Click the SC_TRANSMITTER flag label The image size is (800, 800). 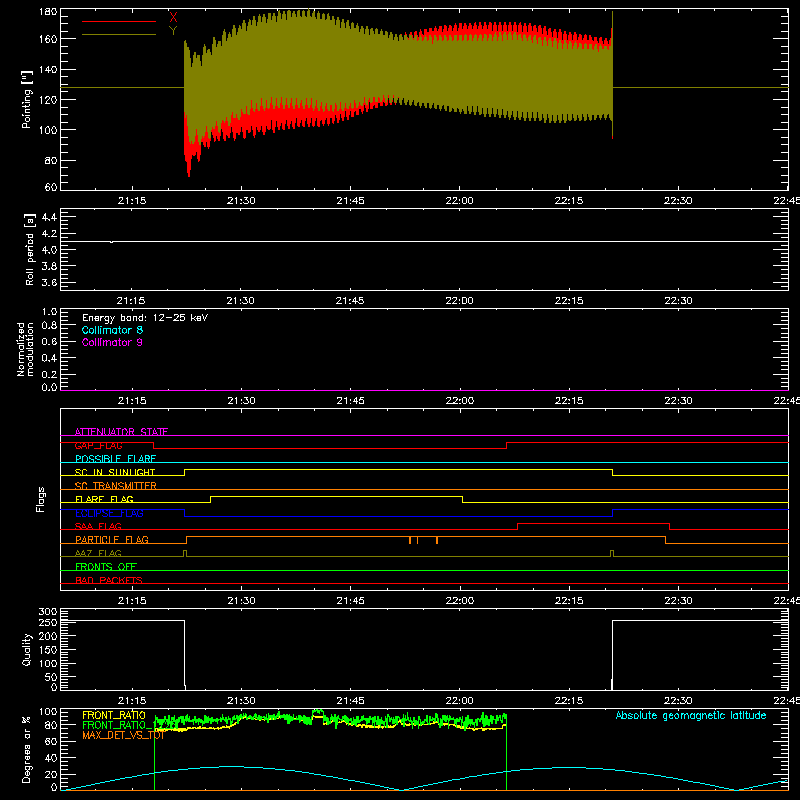coord(116,486)
